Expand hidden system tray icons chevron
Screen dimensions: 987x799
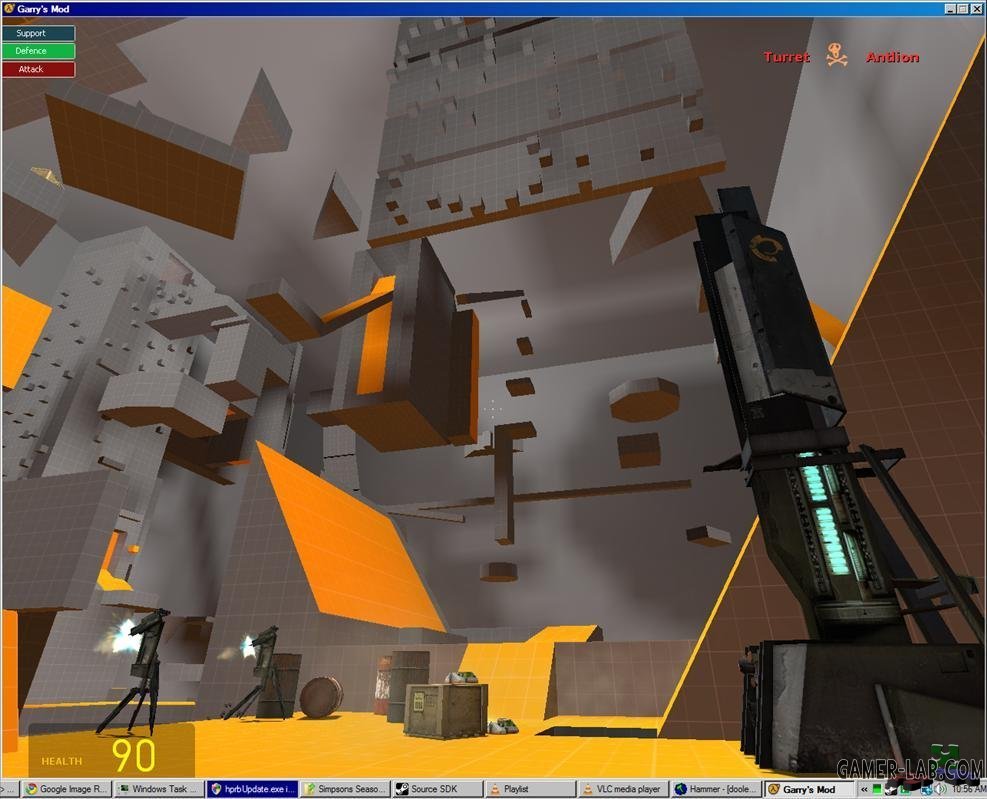(865, 789)
